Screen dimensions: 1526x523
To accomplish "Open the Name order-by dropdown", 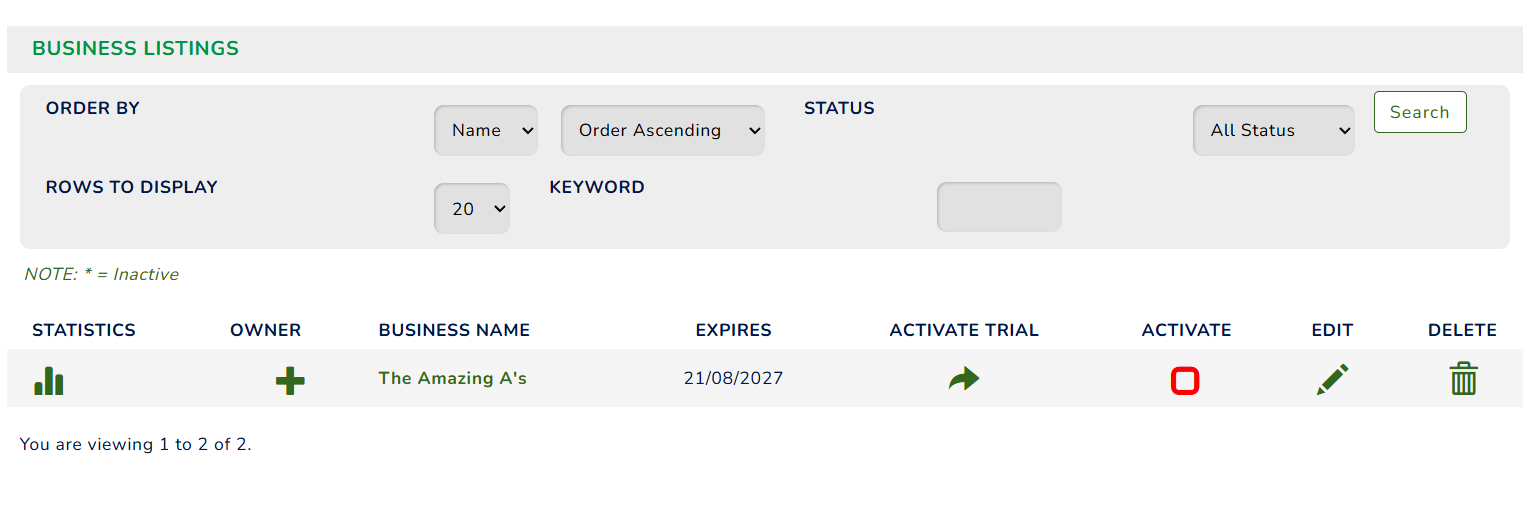I will click(486, 130).
